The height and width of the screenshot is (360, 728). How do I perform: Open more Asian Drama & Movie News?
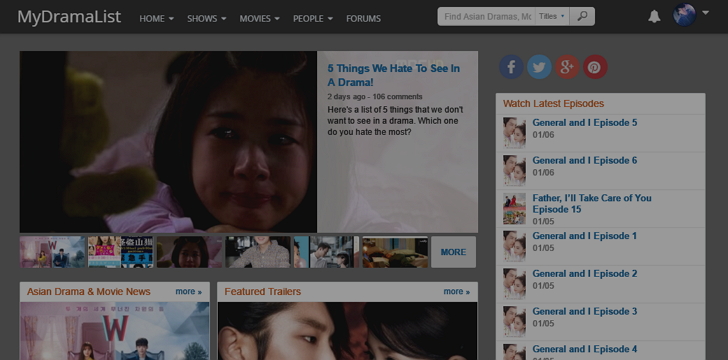(x=188, y=292)
